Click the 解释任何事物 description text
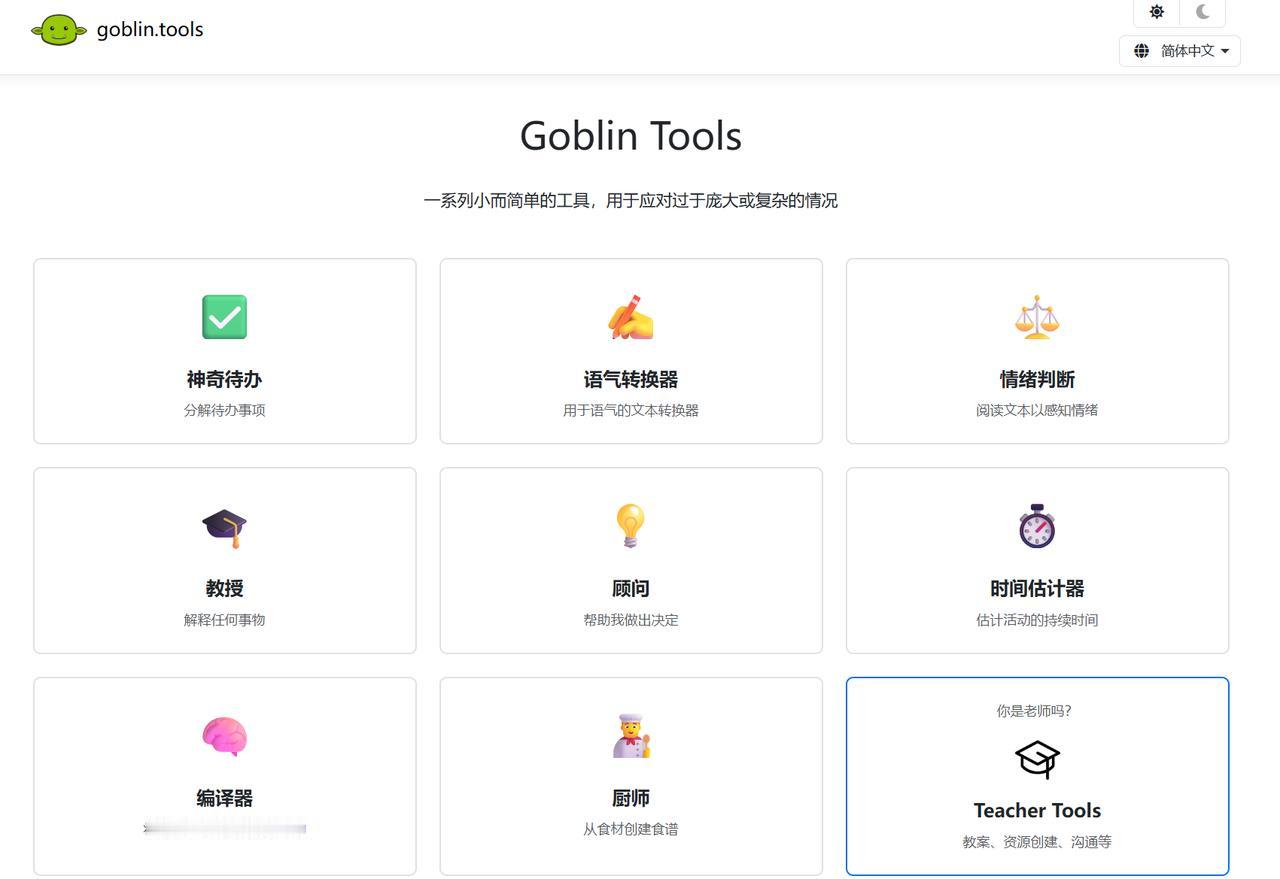This screenshot has width=1280, height=879. (x=224, y=620)
